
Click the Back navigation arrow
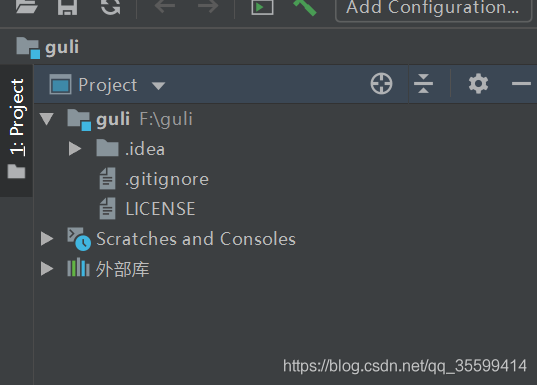click(x=165, y=5)
